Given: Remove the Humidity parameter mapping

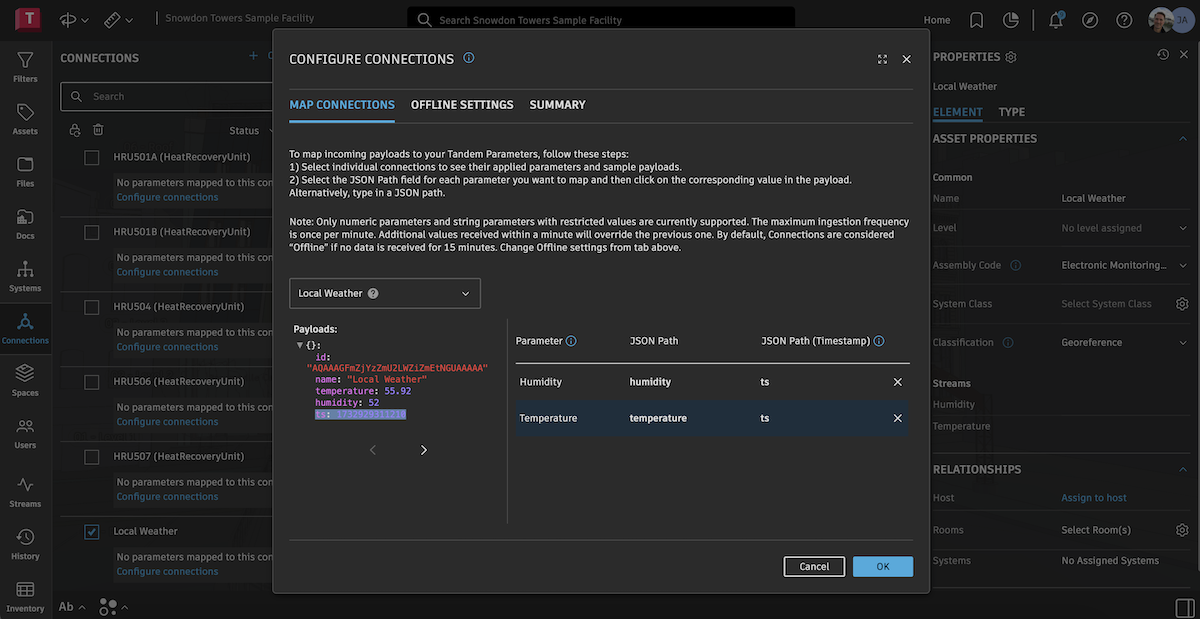Looking at the screenshot, I should pyautogui.click(x=897, y=382).
